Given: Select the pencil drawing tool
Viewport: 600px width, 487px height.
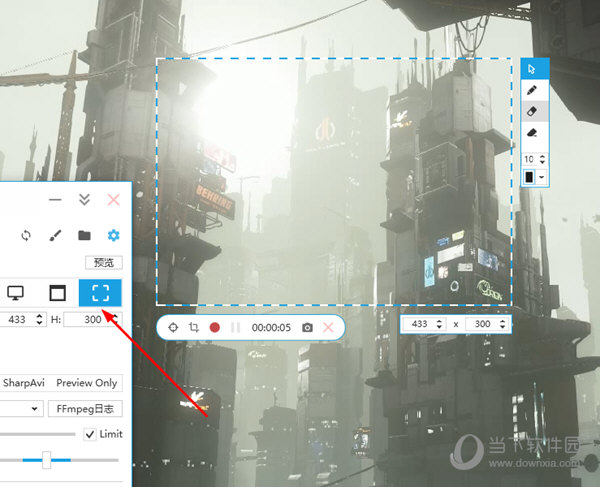Looking at the screenshot, I should pyautogui.click(x=534, y=90).
